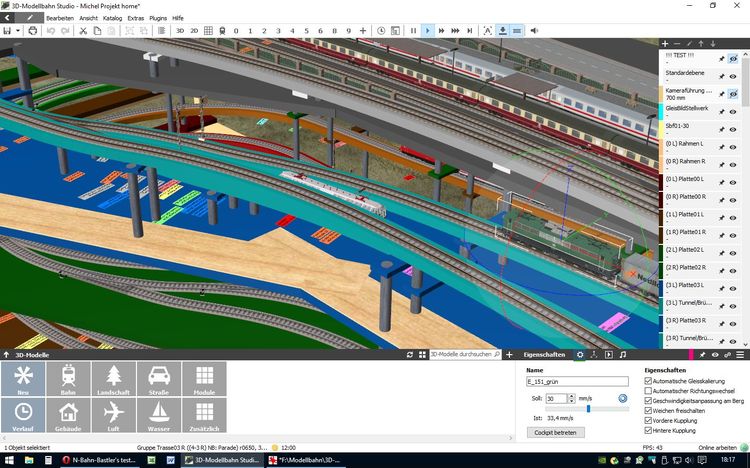Open the Katalog menu
This screenshot has width=750, height=468.
(x=113, y=18)
